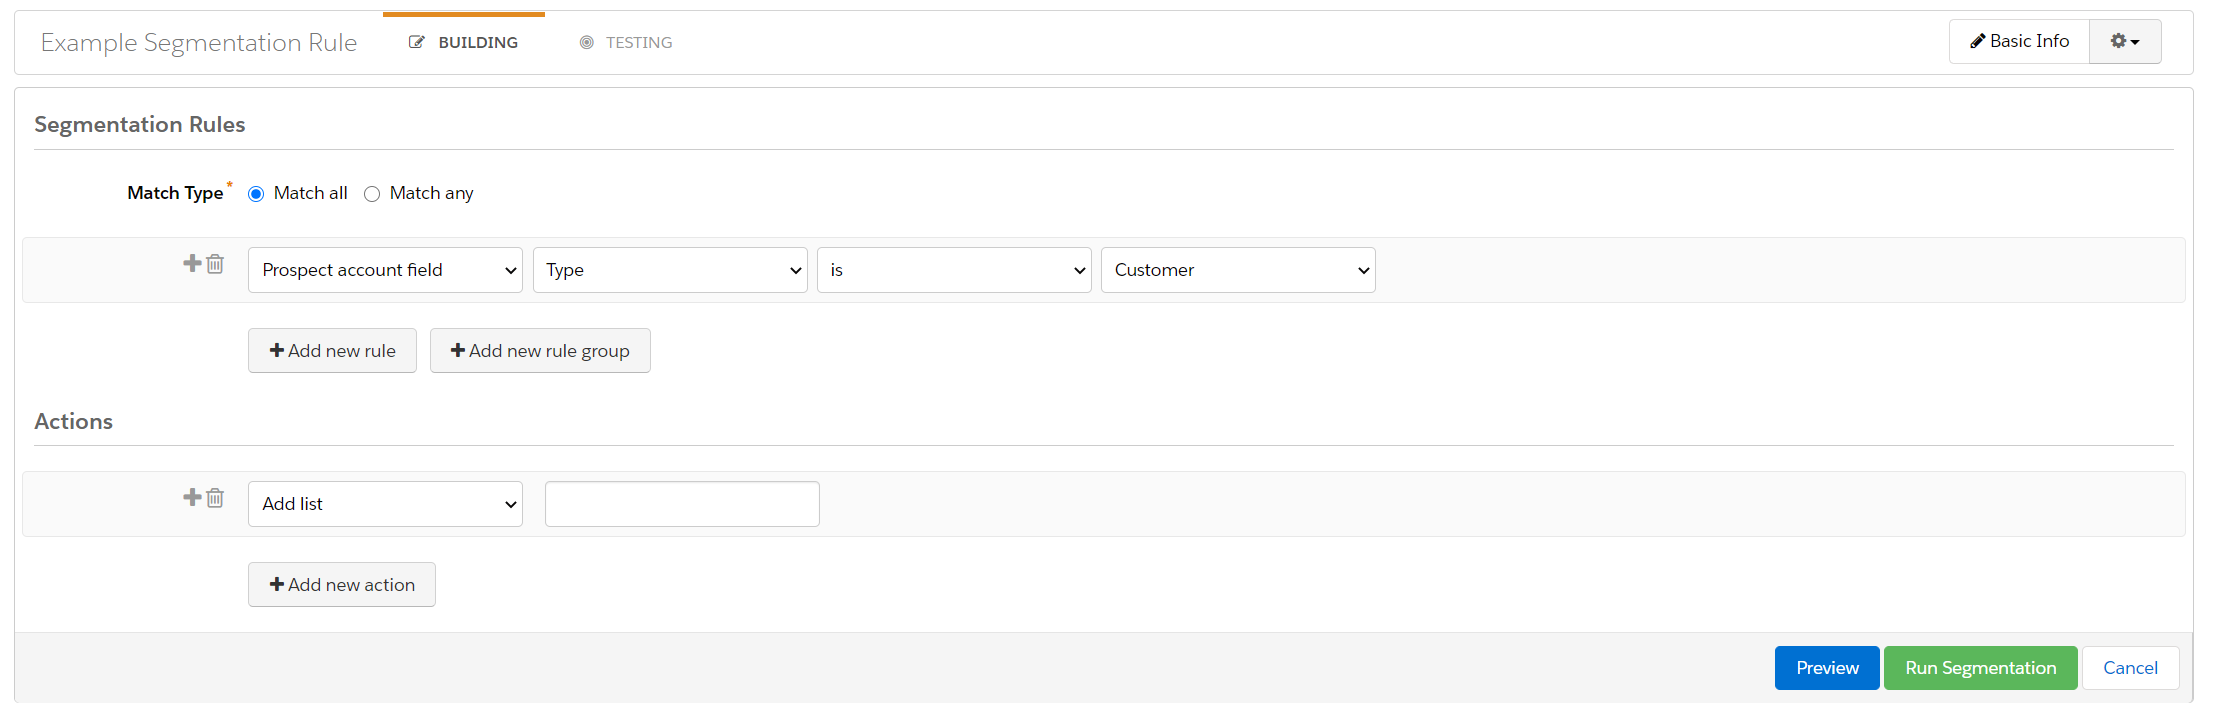
Task: Open the 'is' operator dropdown
Action: [954, 270]
